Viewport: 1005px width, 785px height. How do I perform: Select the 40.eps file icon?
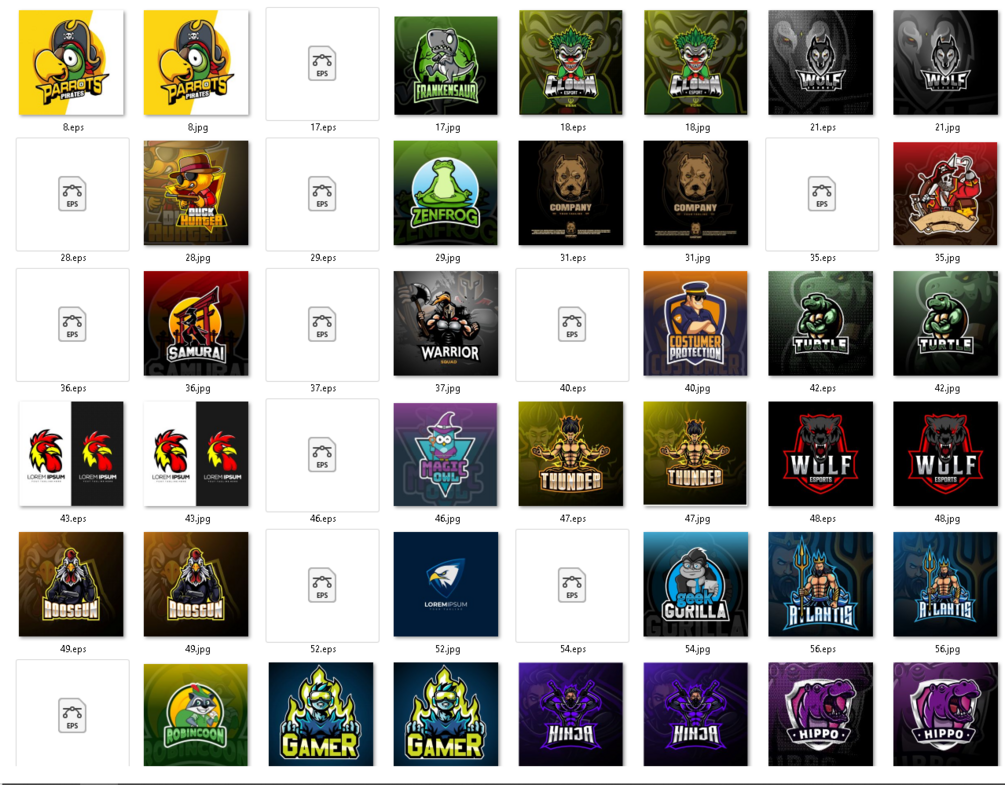pos(572,324)
